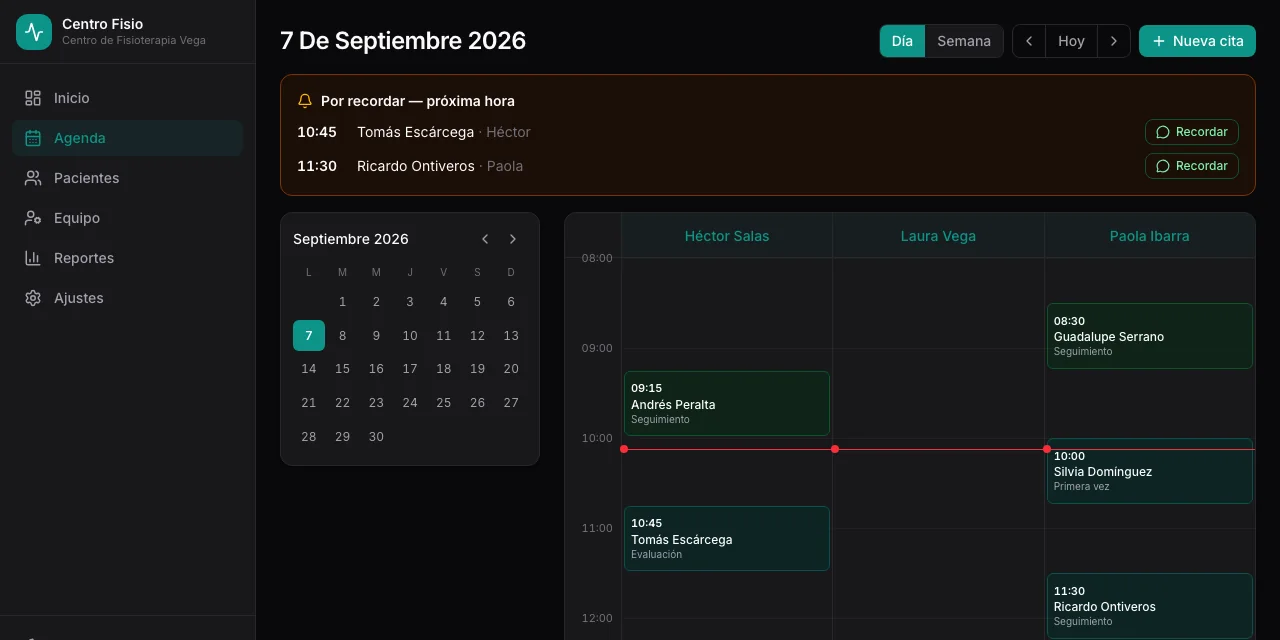
Task: Show previous month in mini calendar
Action: coord(485,239)
